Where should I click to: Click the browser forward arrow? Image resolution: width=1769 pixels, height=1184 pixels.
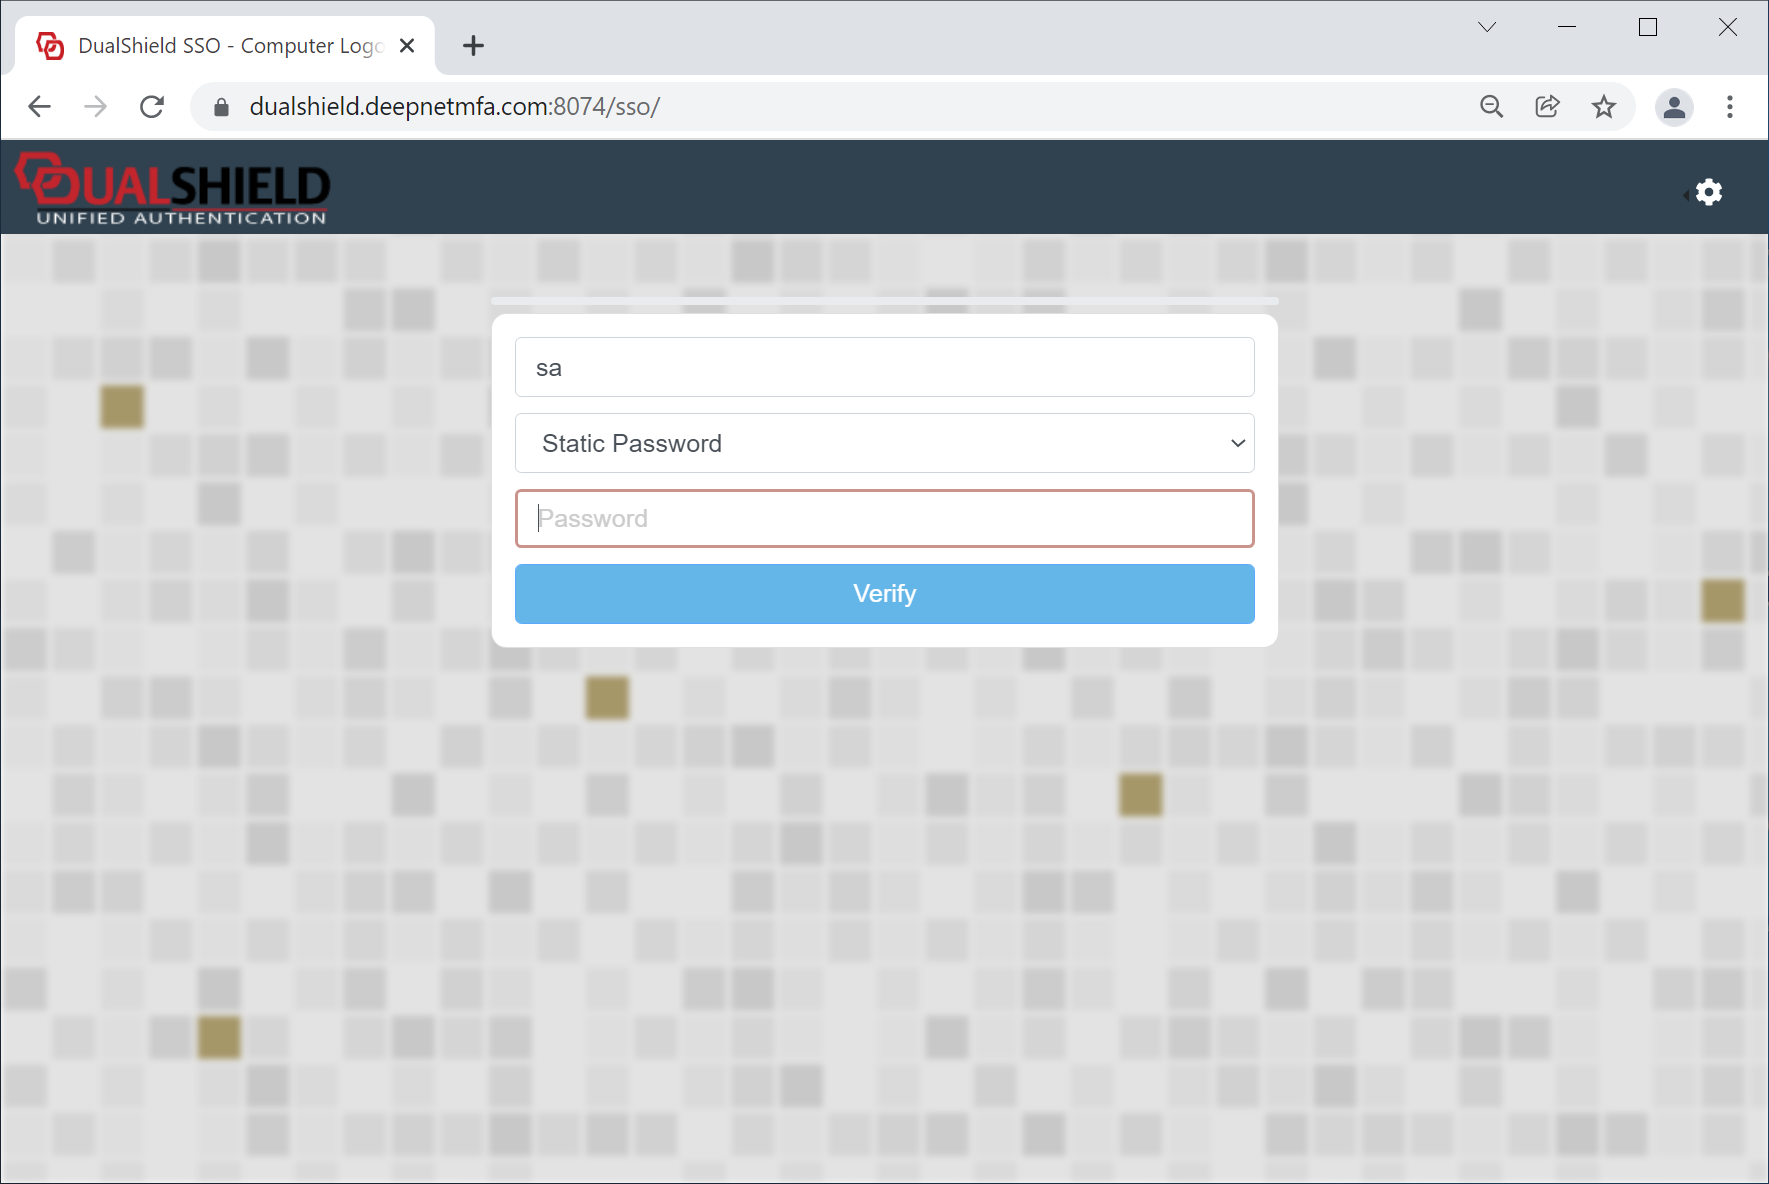(96, 107)
